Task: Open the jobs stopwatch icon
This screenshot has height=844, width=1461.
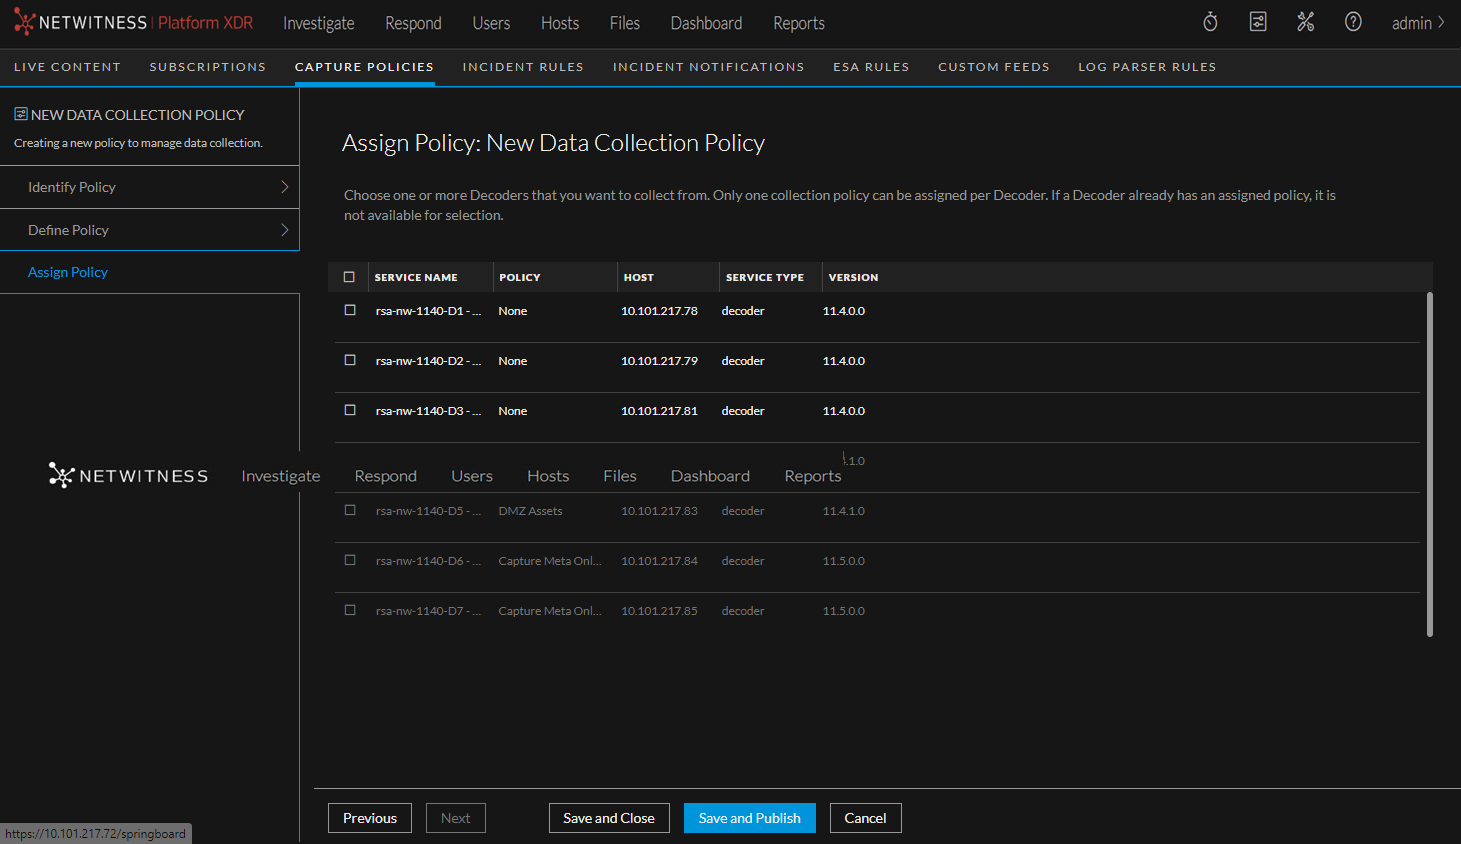Action: pyautogui.click(x=1210, y=21)
